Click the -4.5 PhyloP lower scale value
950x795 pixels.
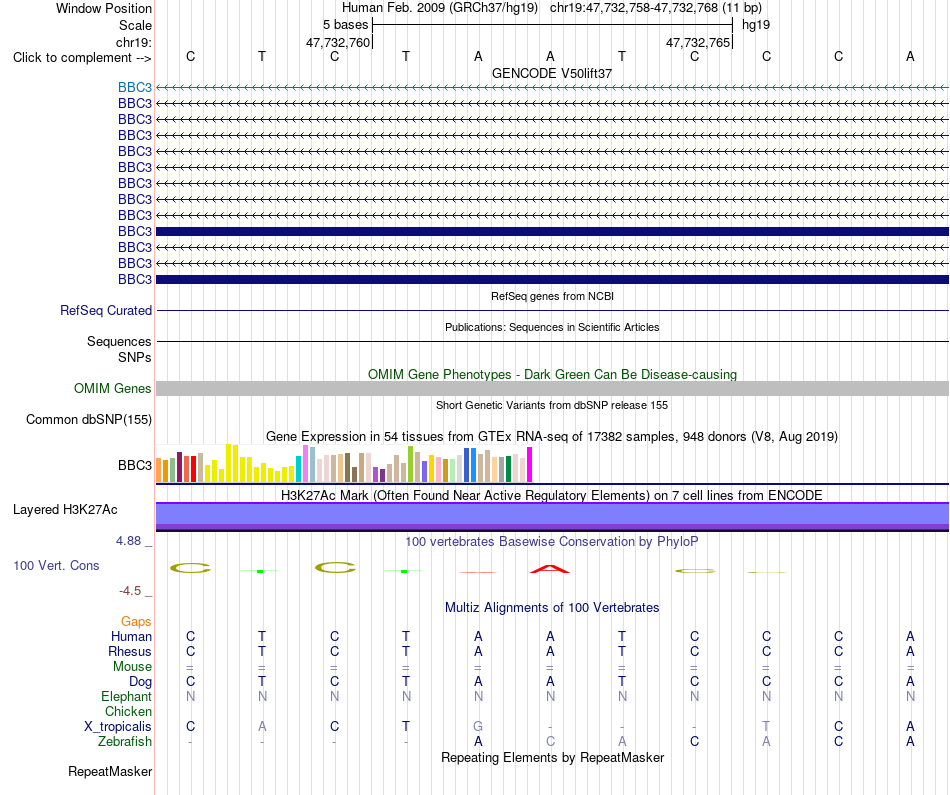pos(130,591)
